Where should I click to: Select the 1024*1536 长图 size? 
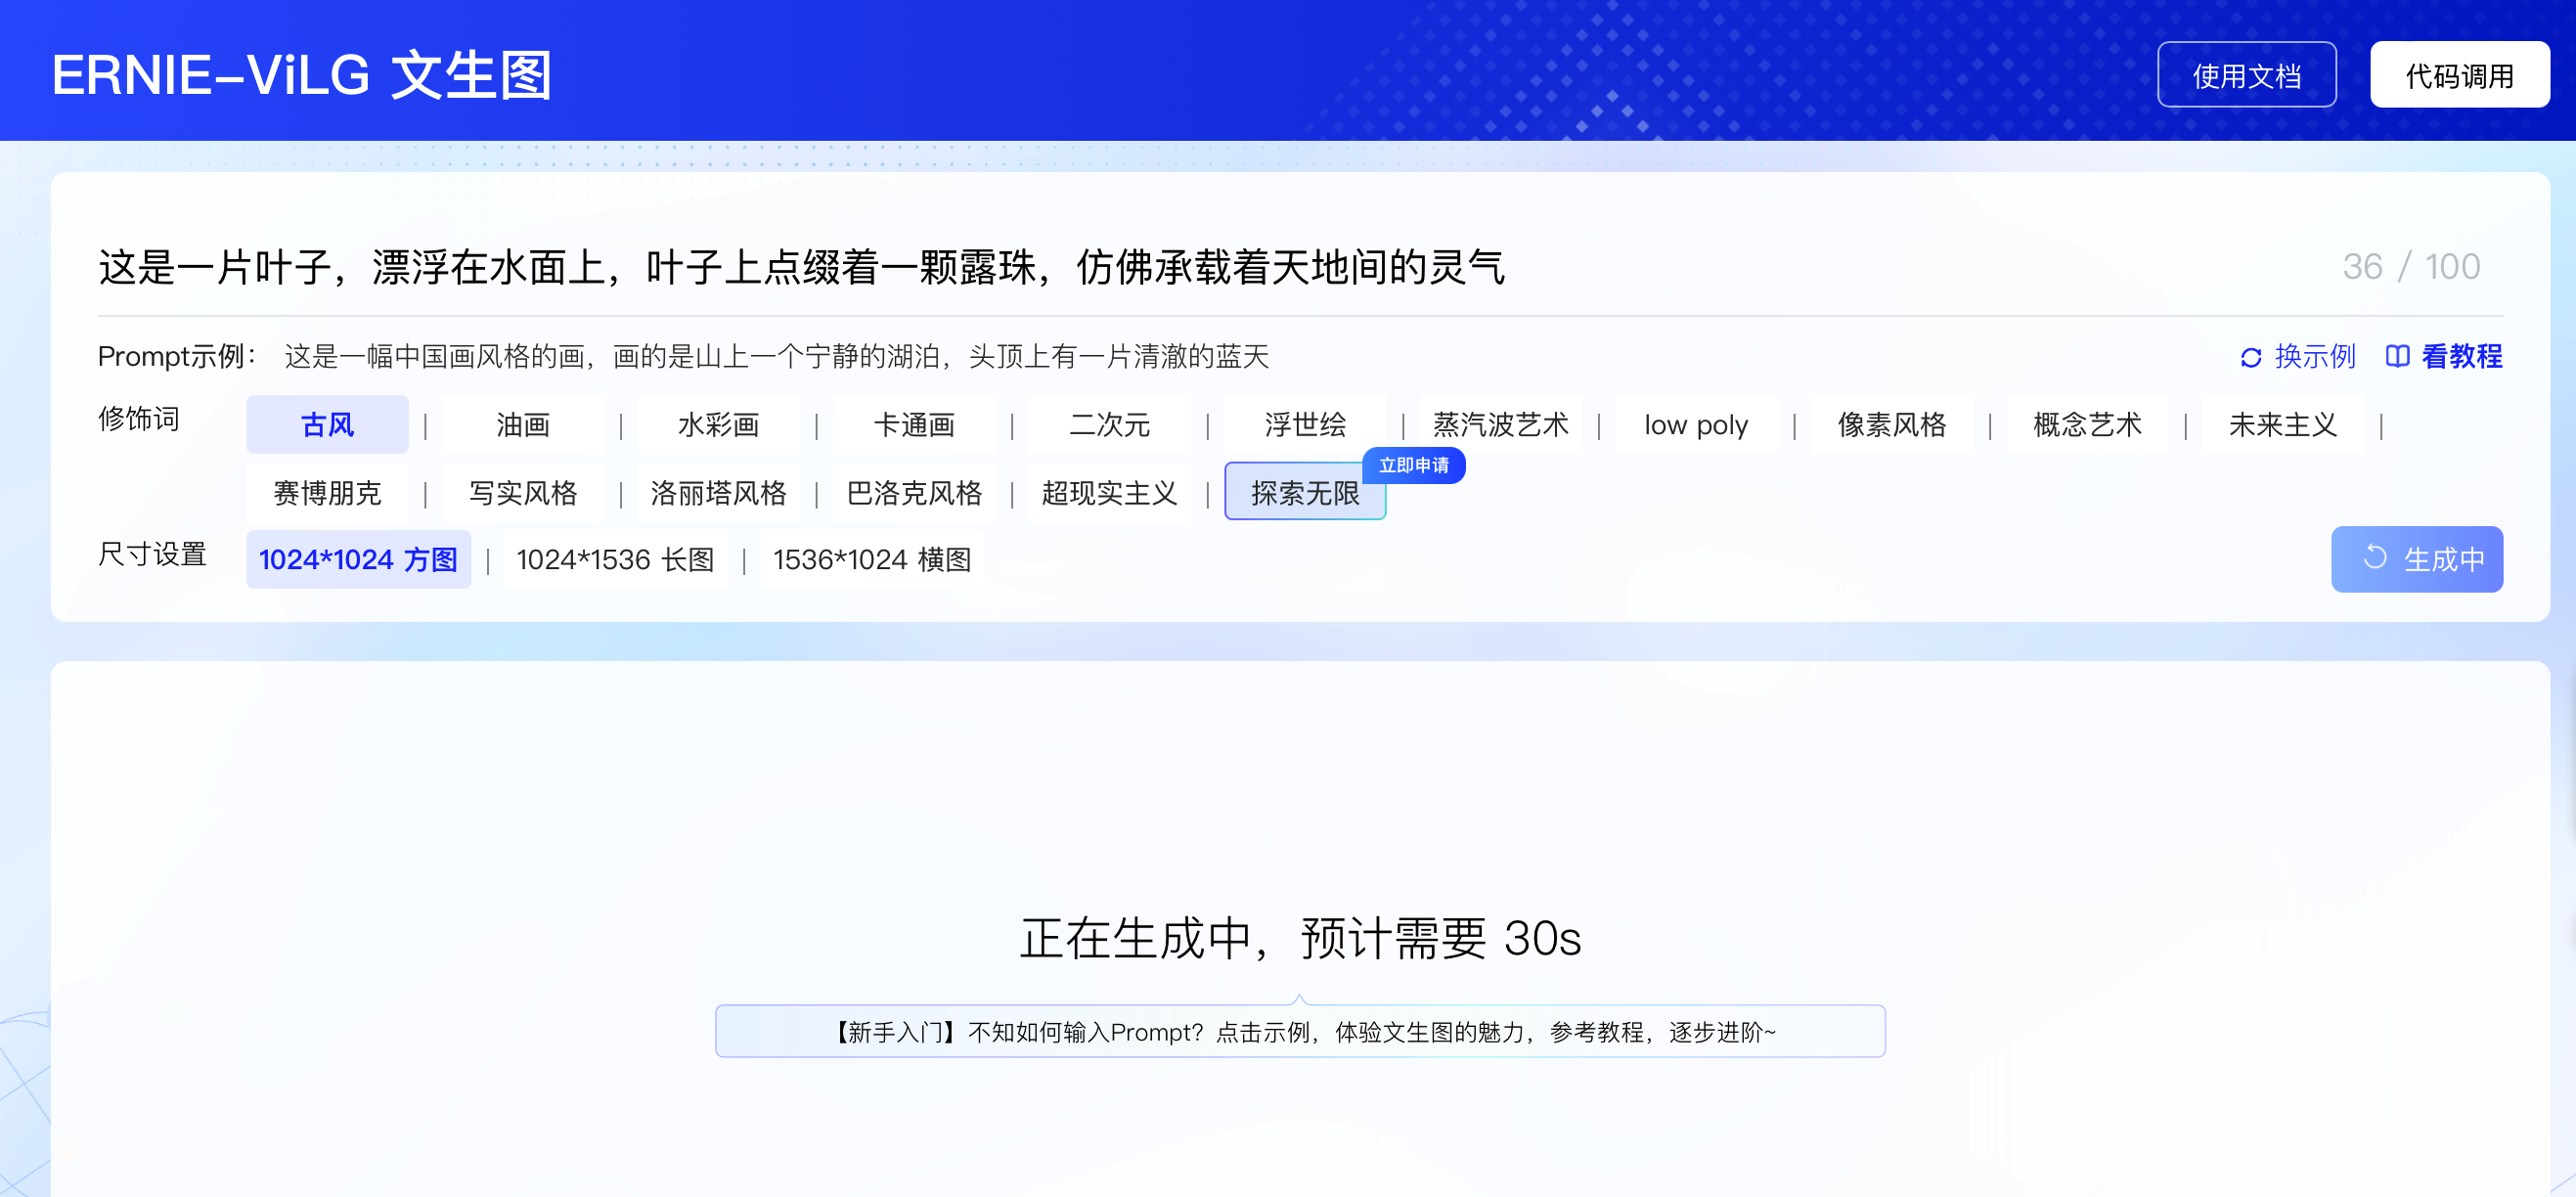615,559
